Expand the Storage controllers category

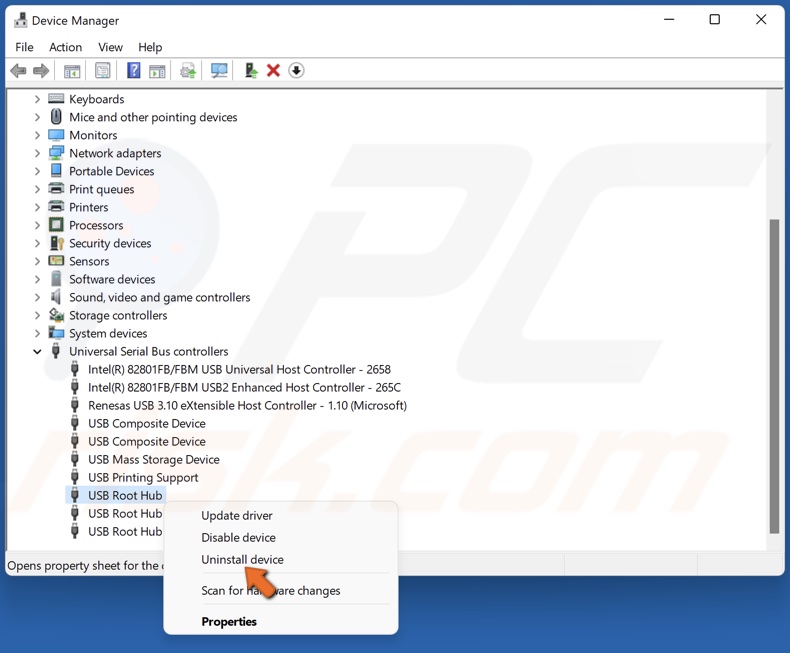(x=37, y=315)
